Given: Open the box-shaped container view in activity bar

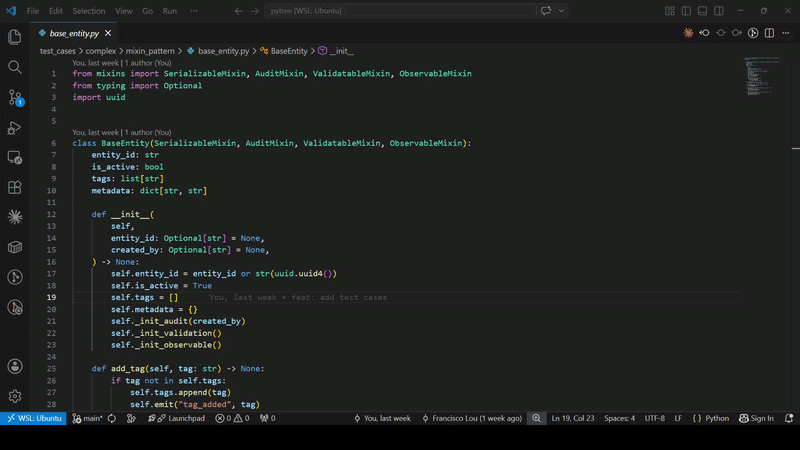Looking at the screenshot, I should tap(15, 247).
